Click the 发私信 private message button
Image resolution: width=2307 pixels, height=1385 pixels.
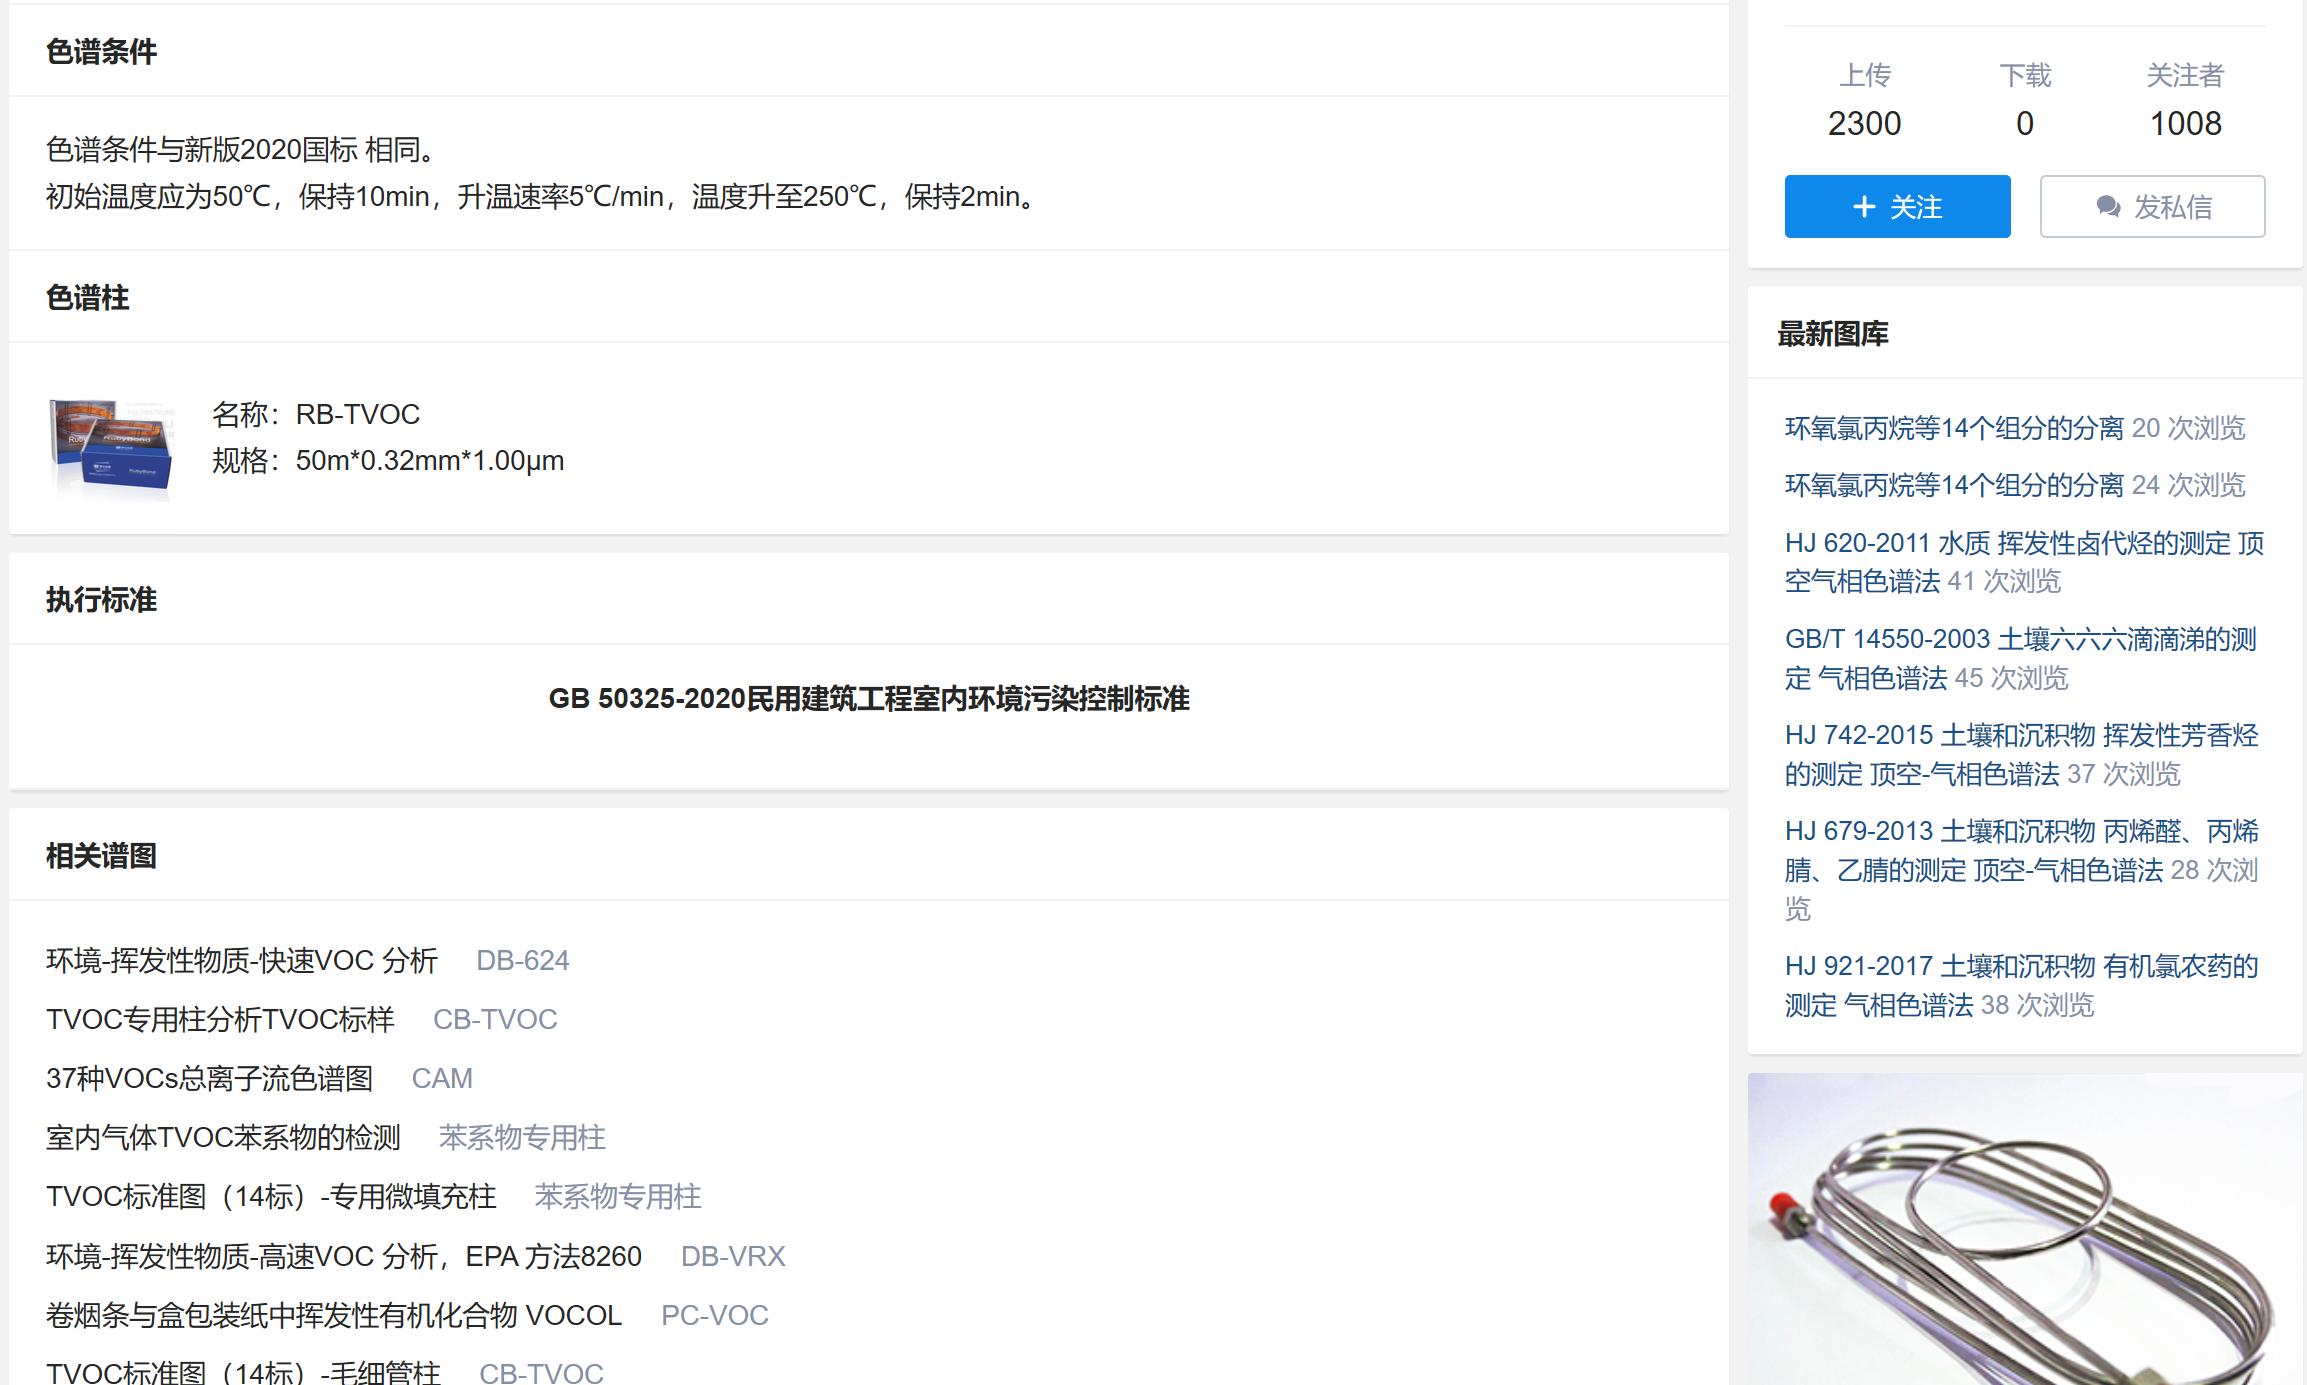[2151, 207]
